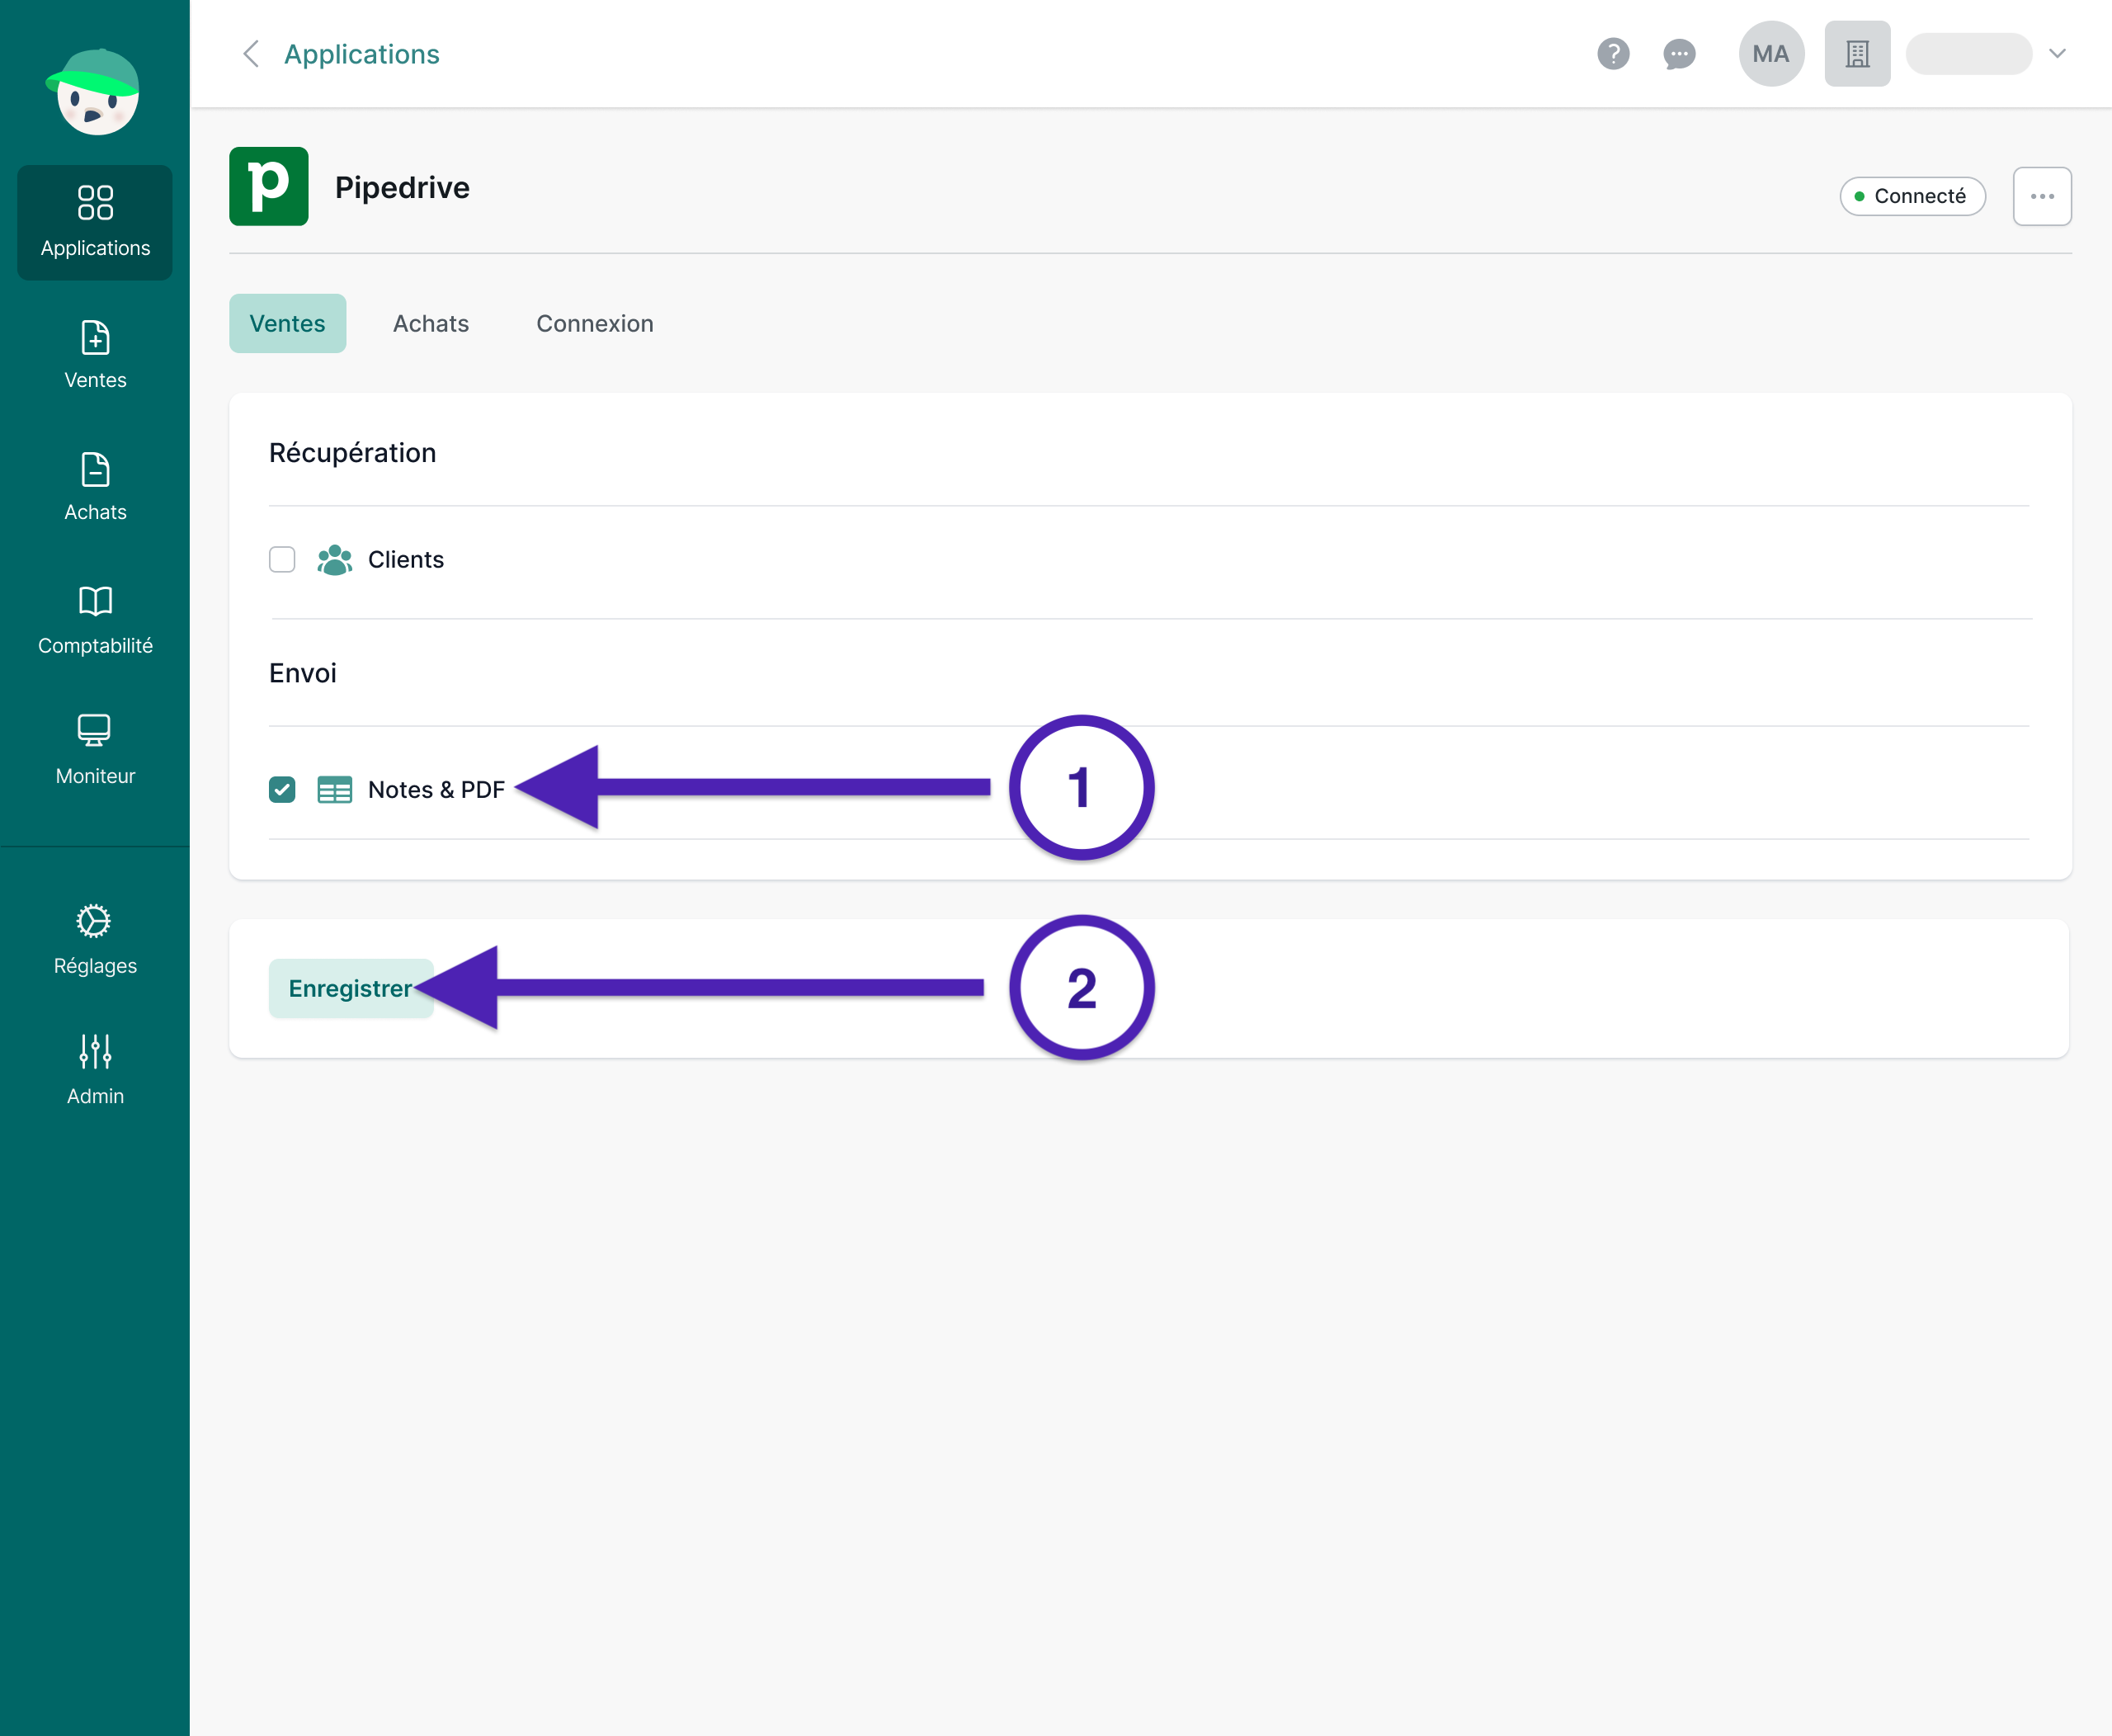Click the Clients label text
The height and width of the screenshot is (1736, 2112).
[406, 560]
